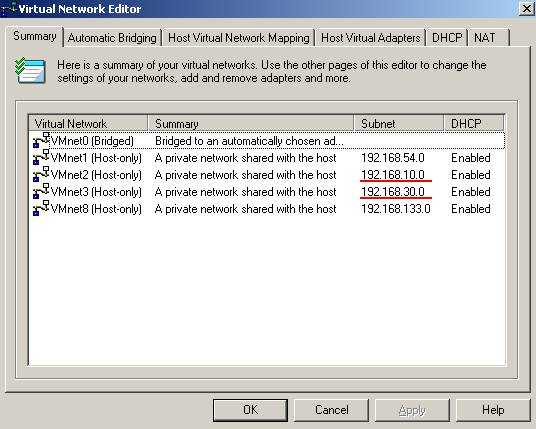Viewport: 536px width, 429px height.
Task: Click subnet 192.168.30.0
Action: coord(393,192)
